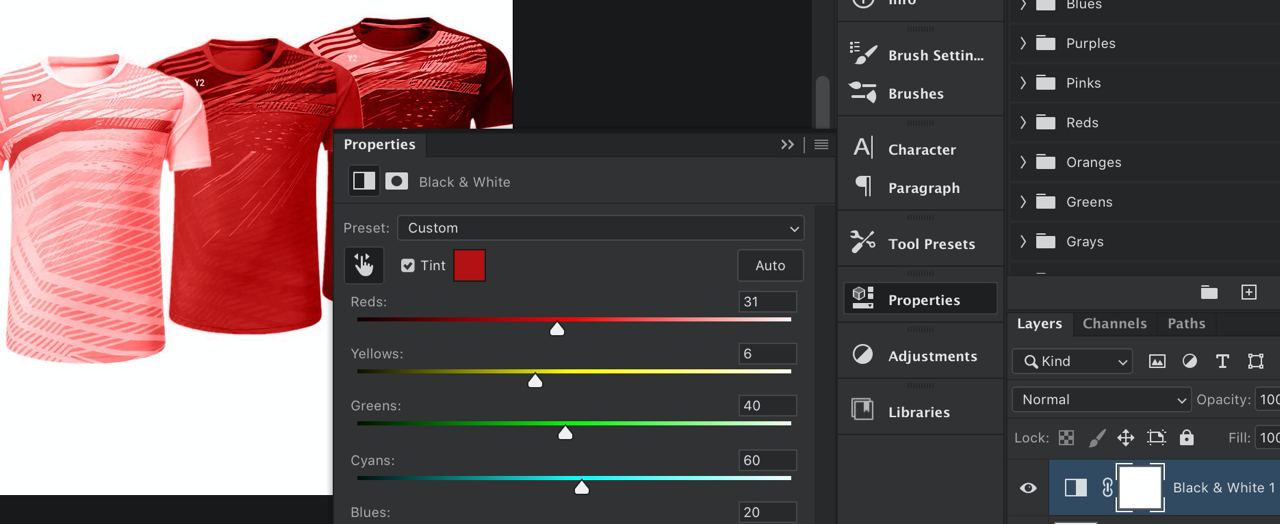
Task: Open the red Tint color swatch
Action: 469,266
